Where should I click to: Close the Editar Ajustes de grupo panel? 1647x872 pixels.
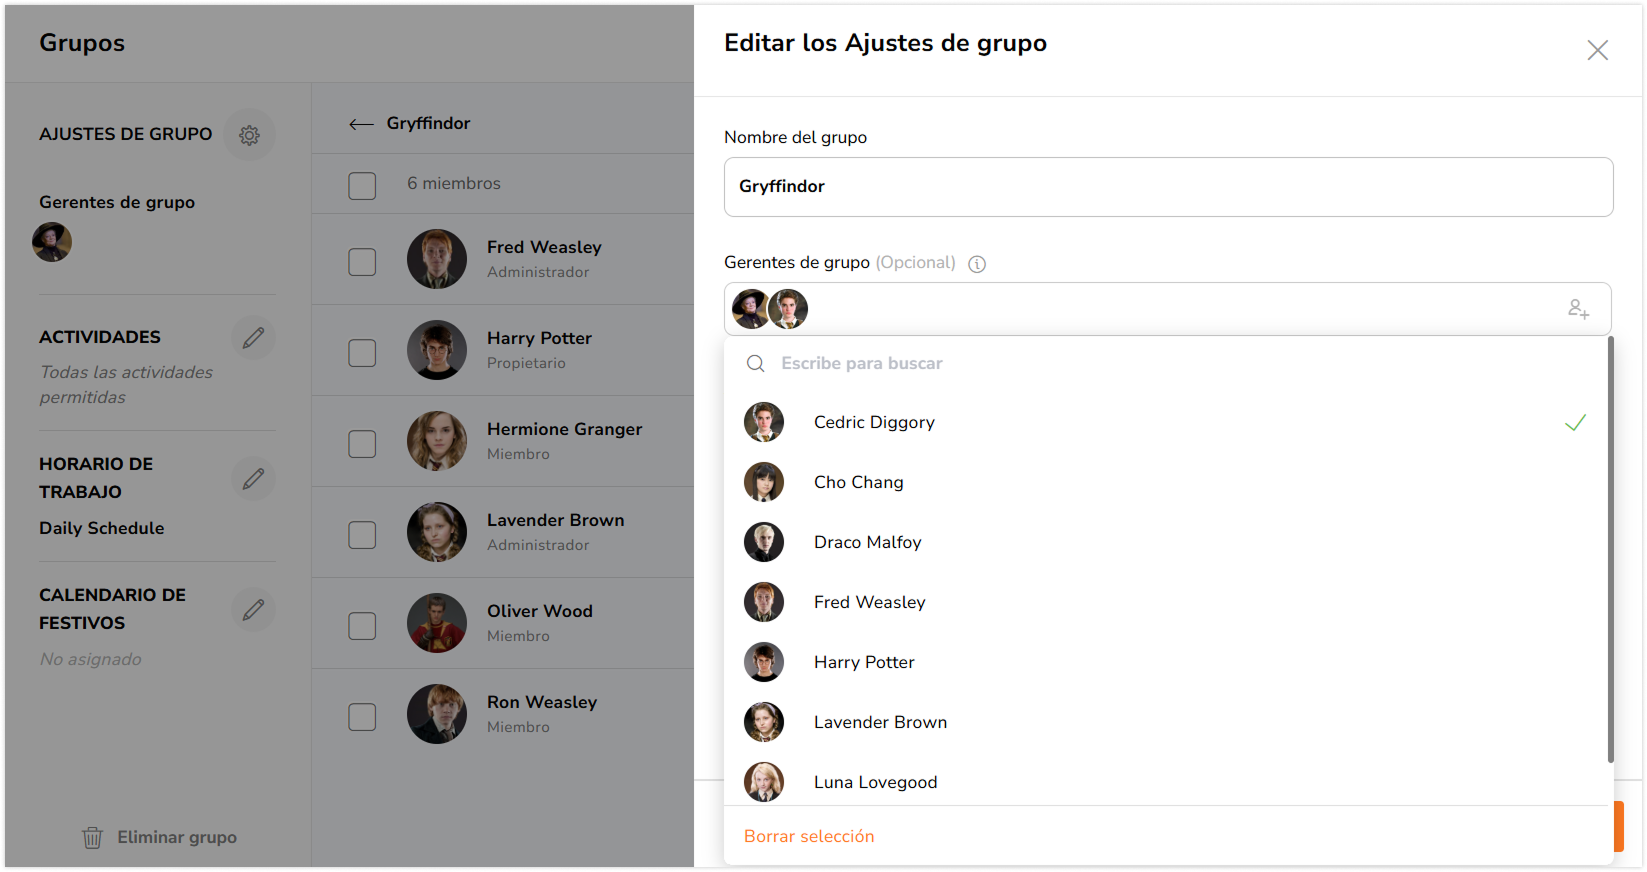click(x=1597, y=50)
